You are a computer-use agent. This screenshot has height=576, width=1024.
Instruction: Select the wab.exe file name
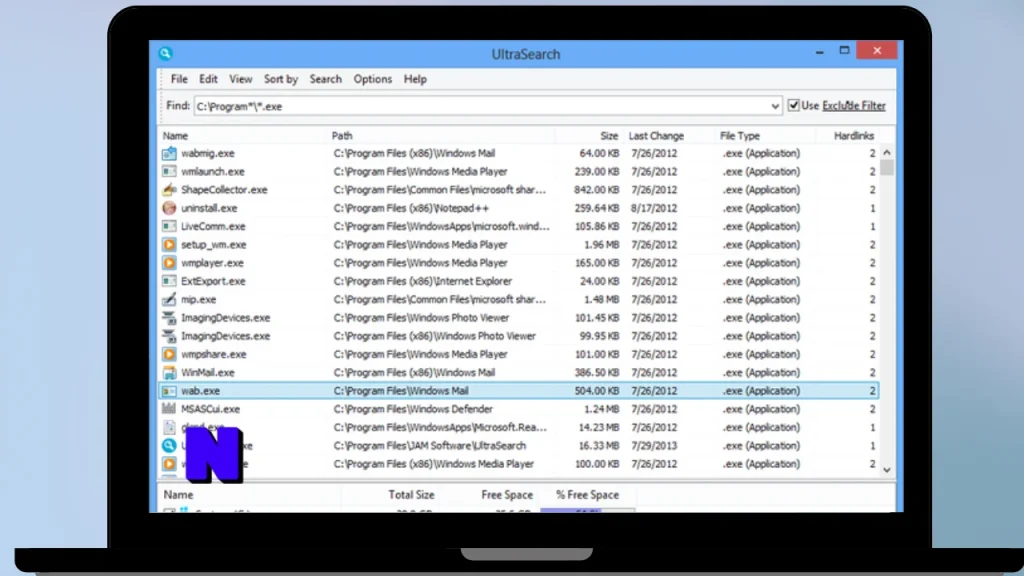200,391
